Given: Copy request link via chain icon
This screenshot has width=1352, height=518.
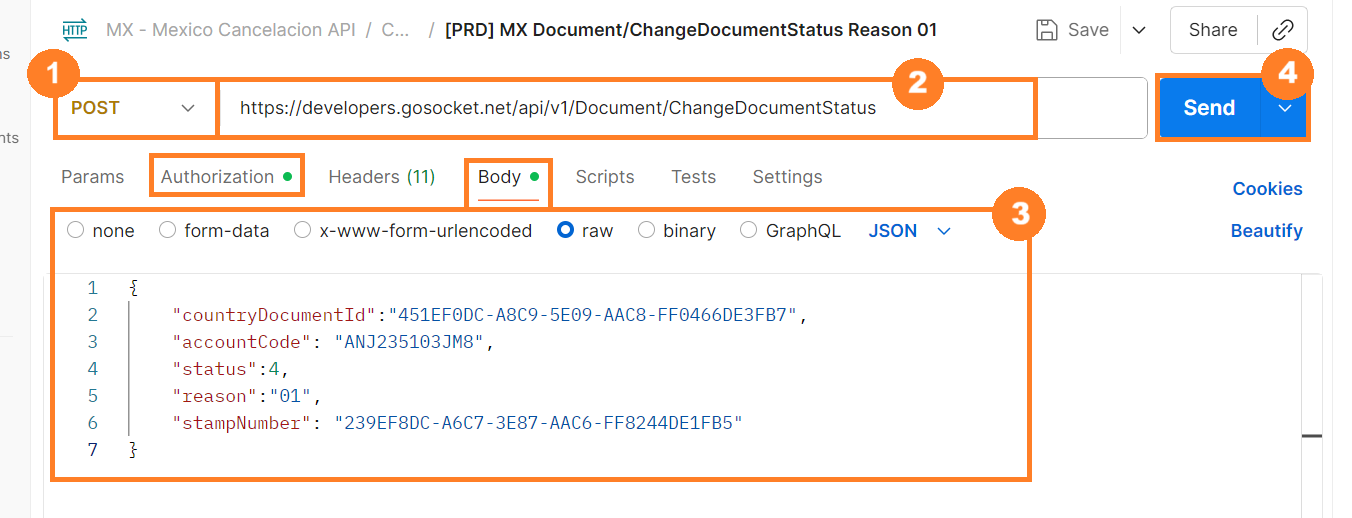Looking at the screenshot, I should [x=1282, y=30].
